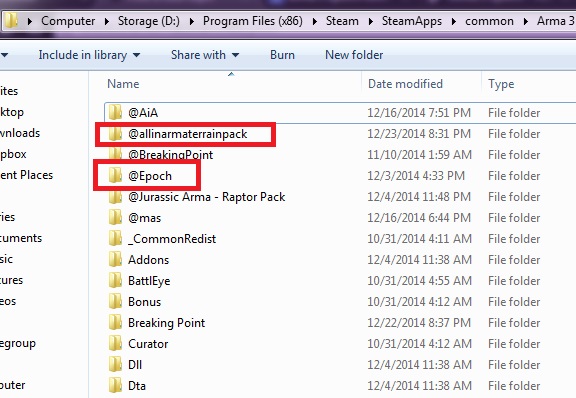This screenshot has width=576, height=398.
Task: Click the 12/4/2014 11:48 PM date cell
Action: coord(419,197)
